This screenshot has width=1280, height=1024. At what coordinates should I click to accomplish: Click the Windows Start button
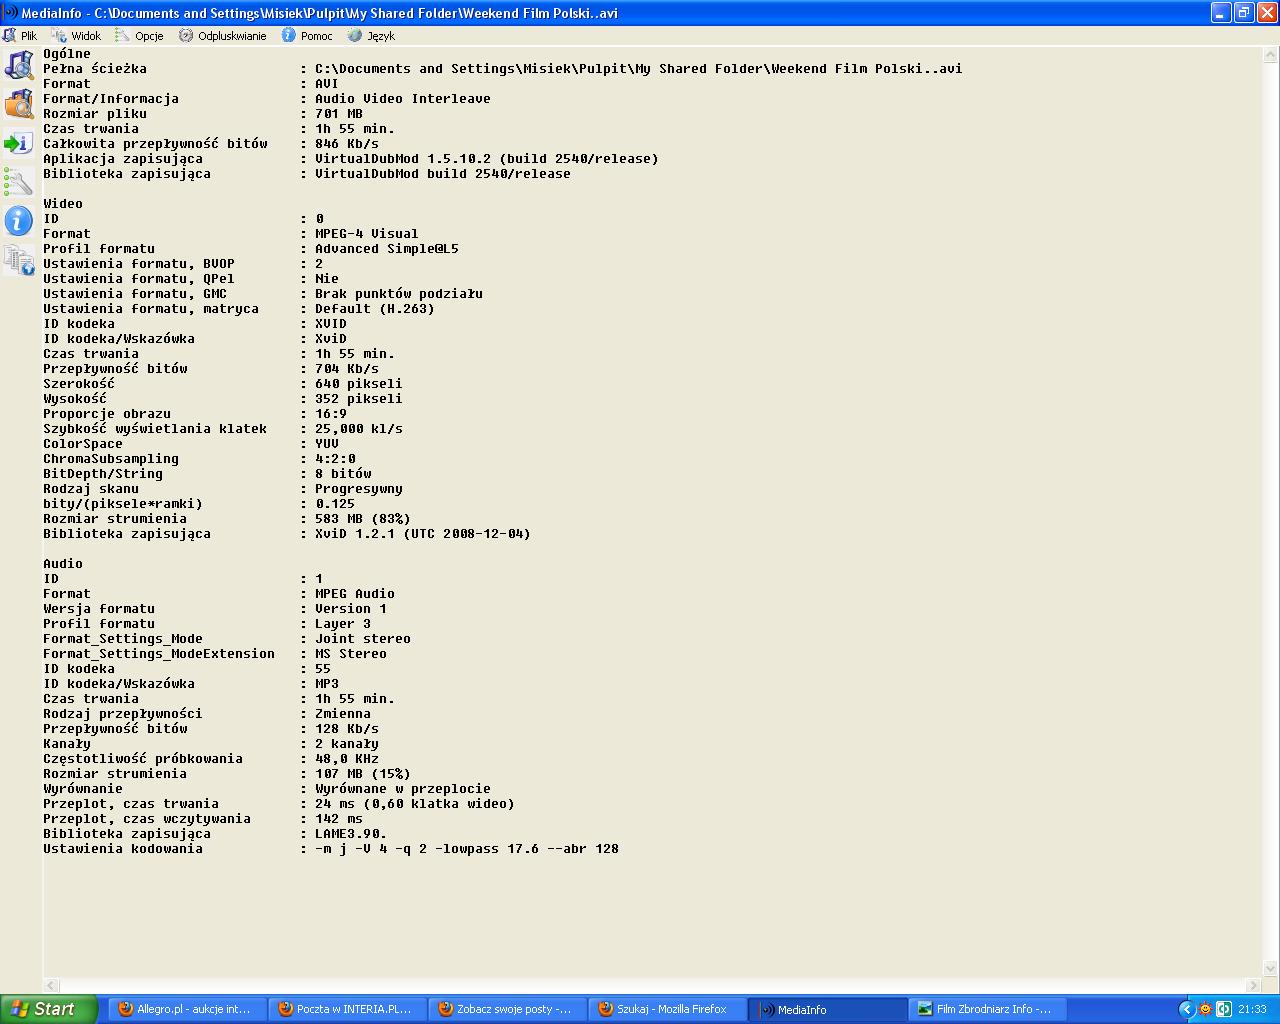(x=49, y=1009)
